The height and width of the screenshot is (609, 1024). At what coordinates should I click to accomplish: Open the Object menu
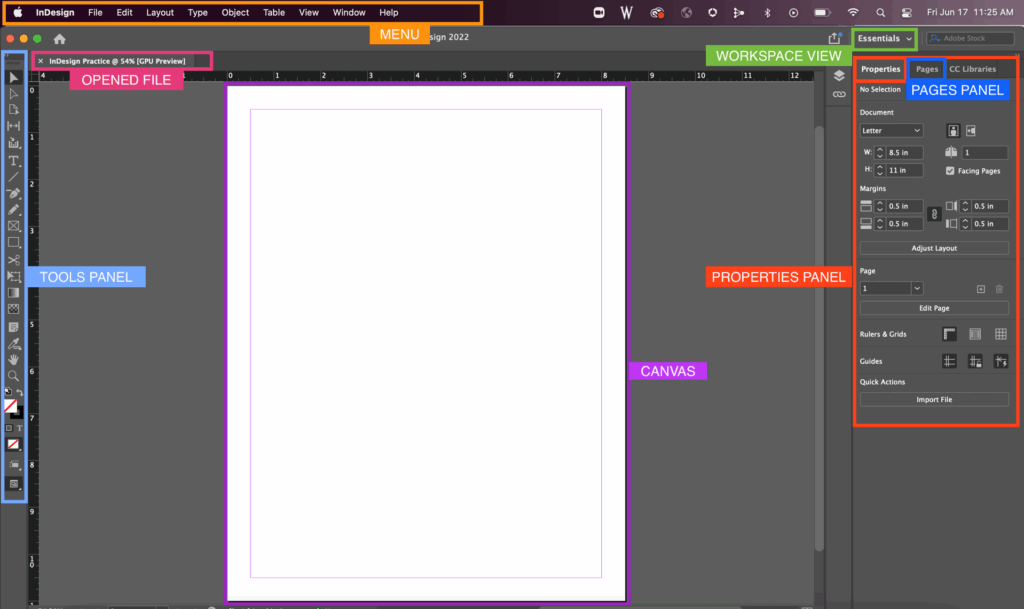click(234, 12)
